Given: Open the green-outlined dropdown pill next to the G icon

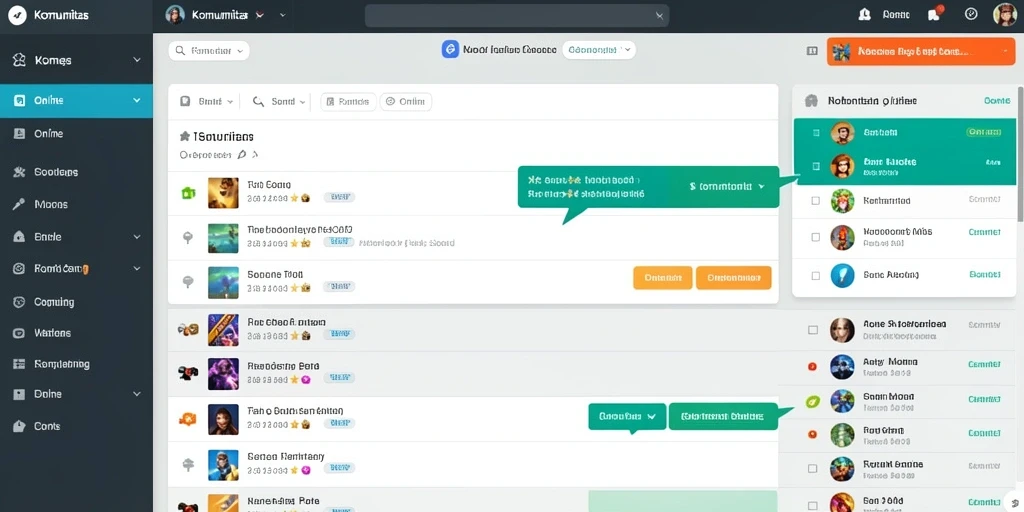Looking at the screenshot, I should pos(599,50).
